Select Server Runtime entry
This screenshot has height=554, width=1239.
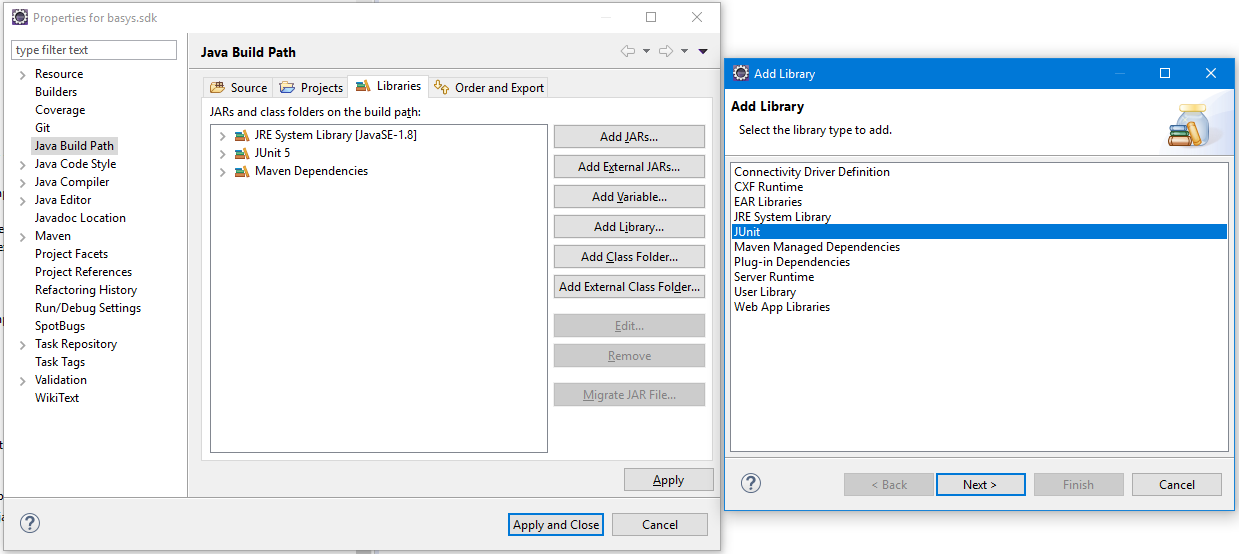(x=979, y=277)
